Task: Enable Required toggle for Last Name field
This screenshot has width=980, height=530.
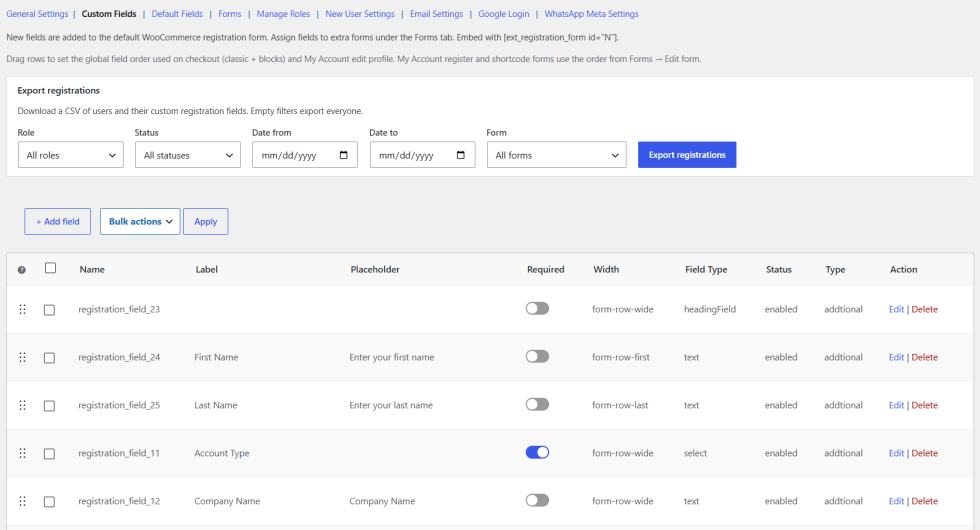Action: tap(538, 404)
